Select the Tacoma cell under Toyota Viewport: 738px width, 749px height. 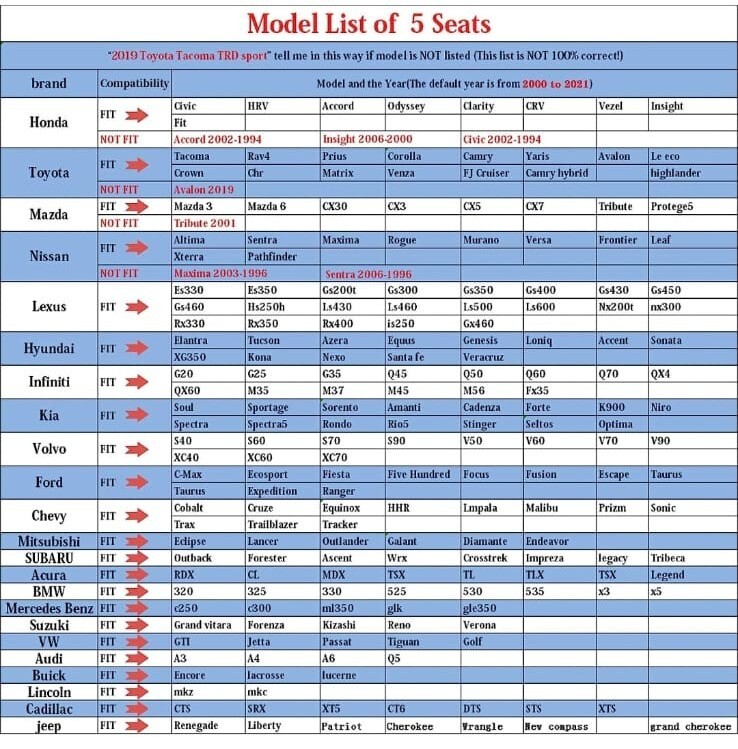tap(208, 156)
